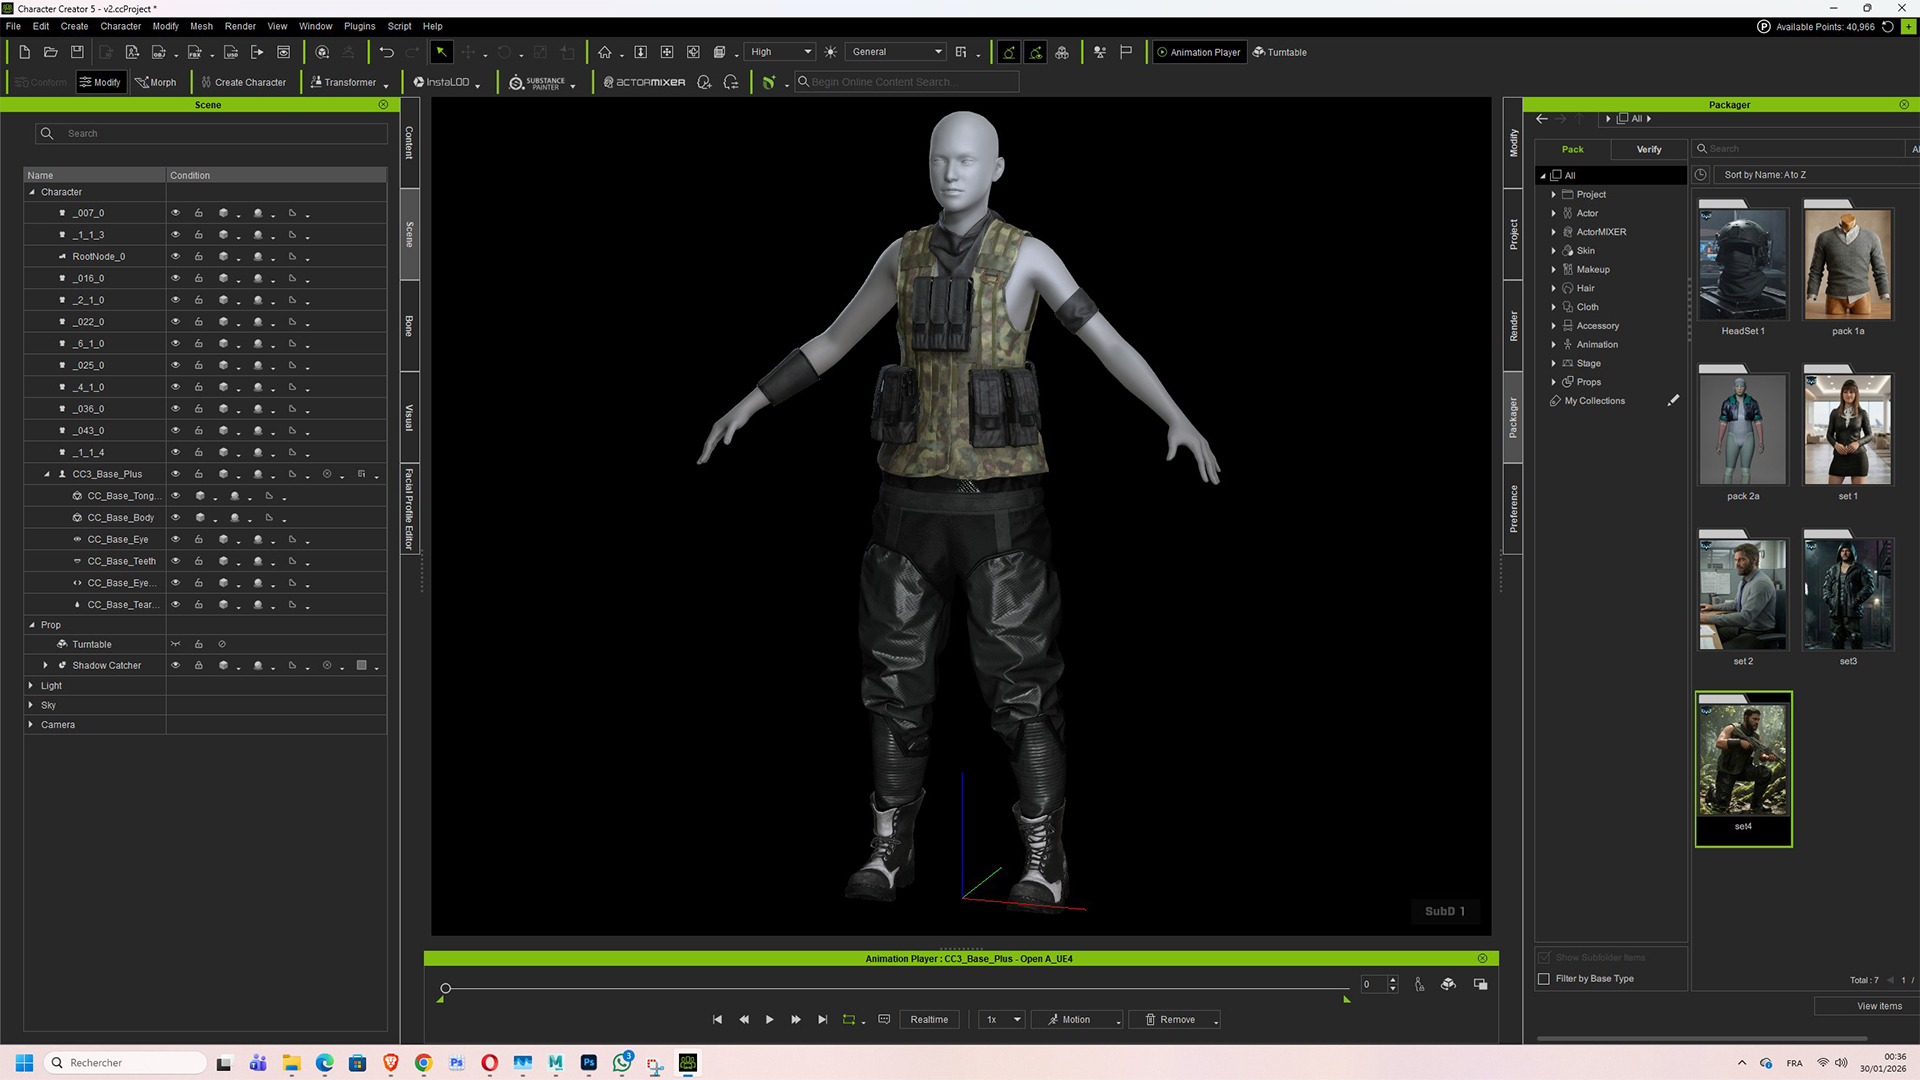The height and width of the screenshot is (1080, 1920).
Task: Open Photoshop from taskbar
Action: click(589, 1063)
